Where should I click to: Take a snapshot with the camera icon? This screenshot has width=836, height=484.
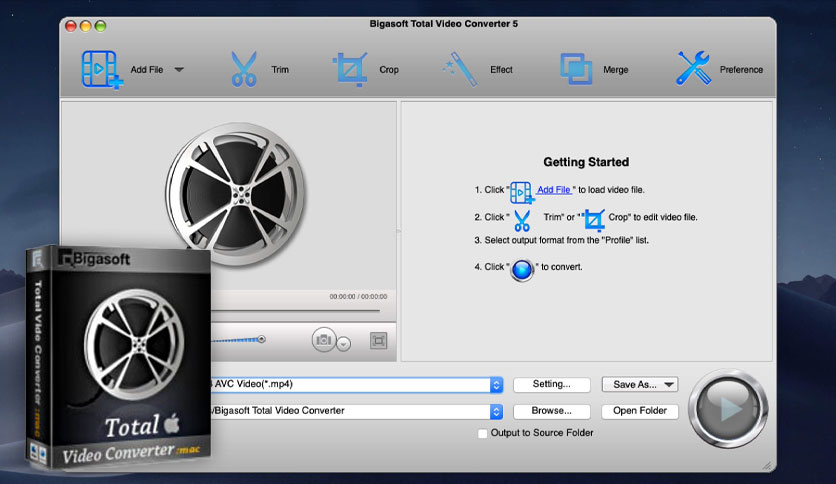tap(324, 340)
